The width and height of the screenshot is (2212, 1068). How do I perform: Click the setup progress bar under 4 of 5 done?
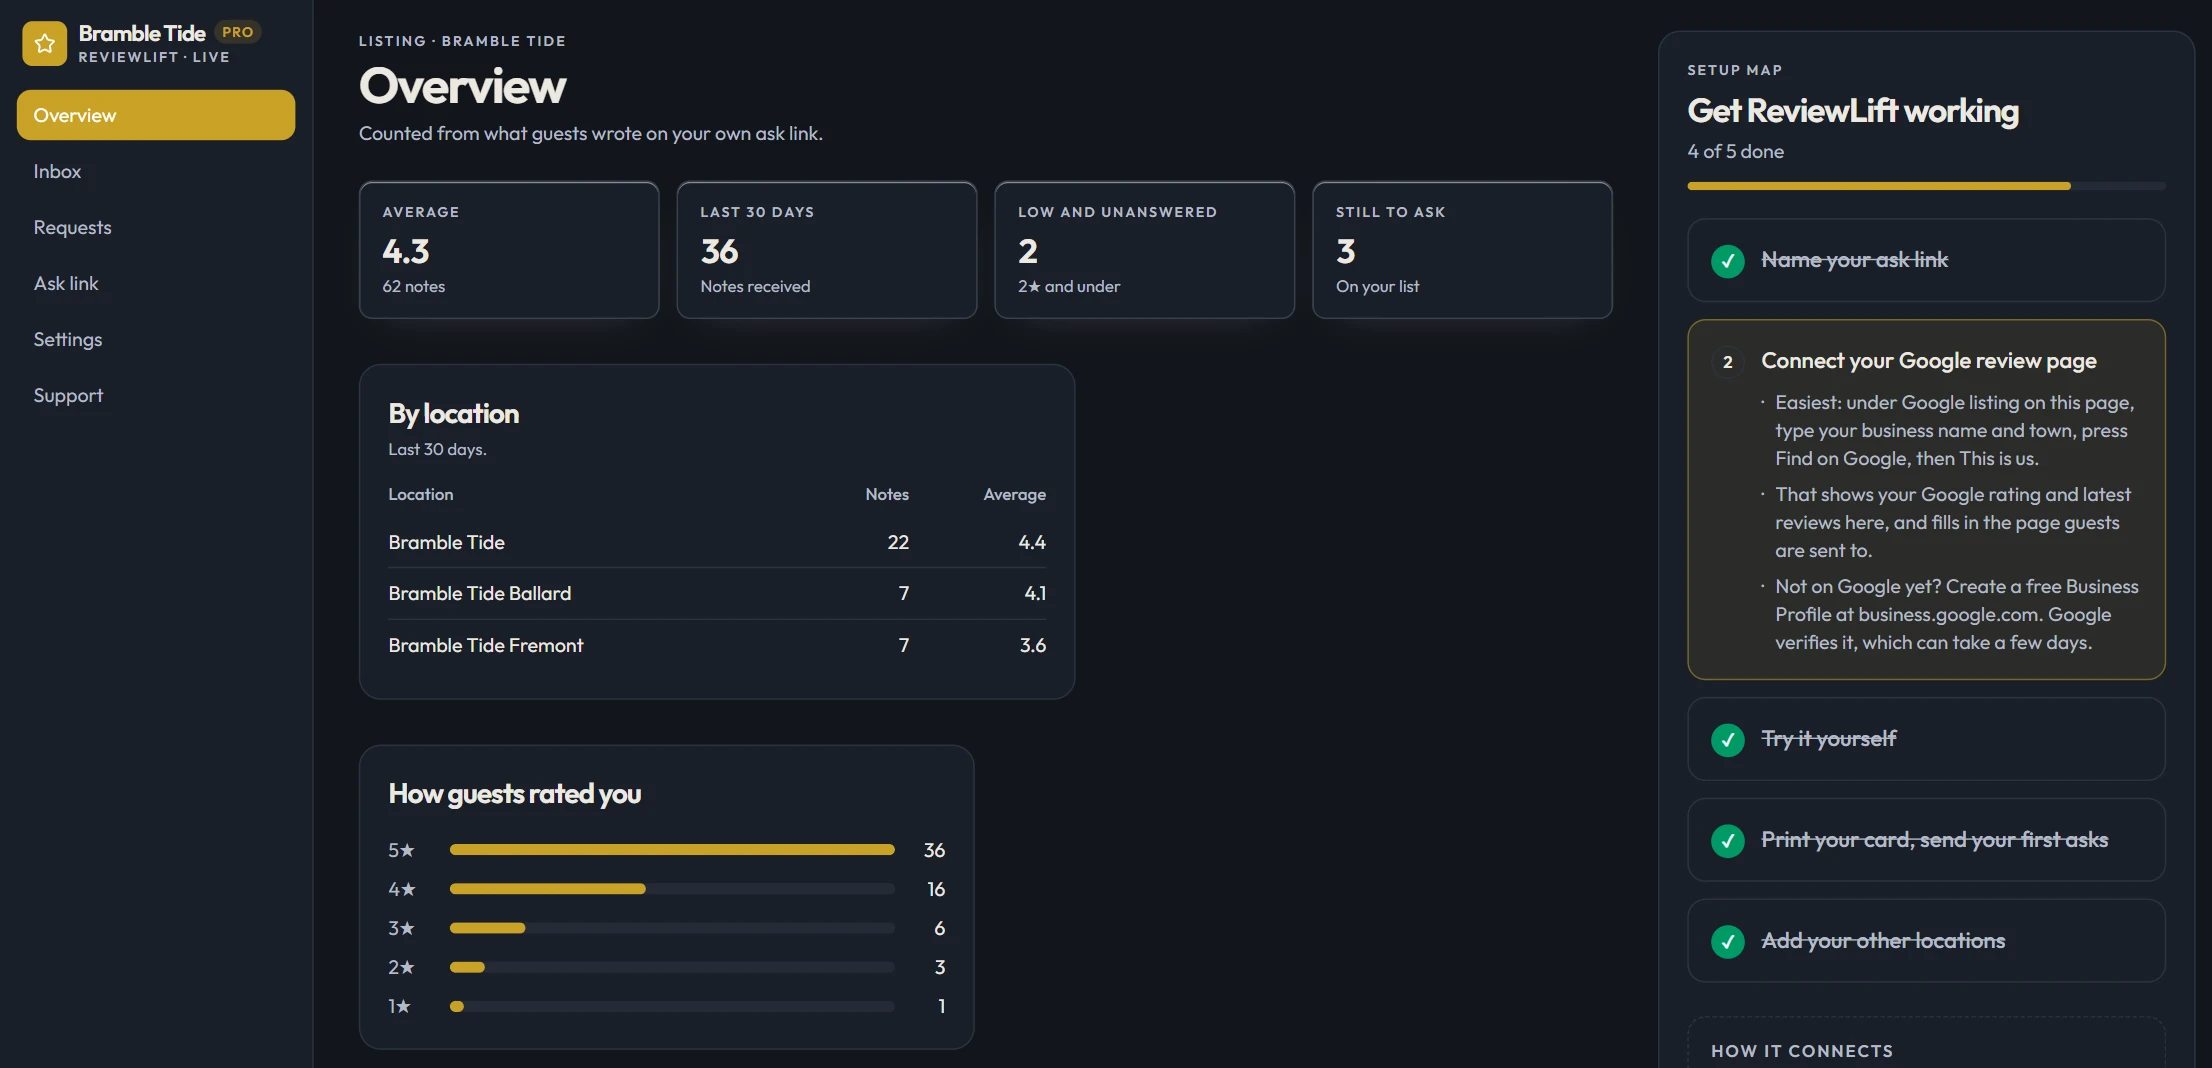click(x=1926, y=186)
